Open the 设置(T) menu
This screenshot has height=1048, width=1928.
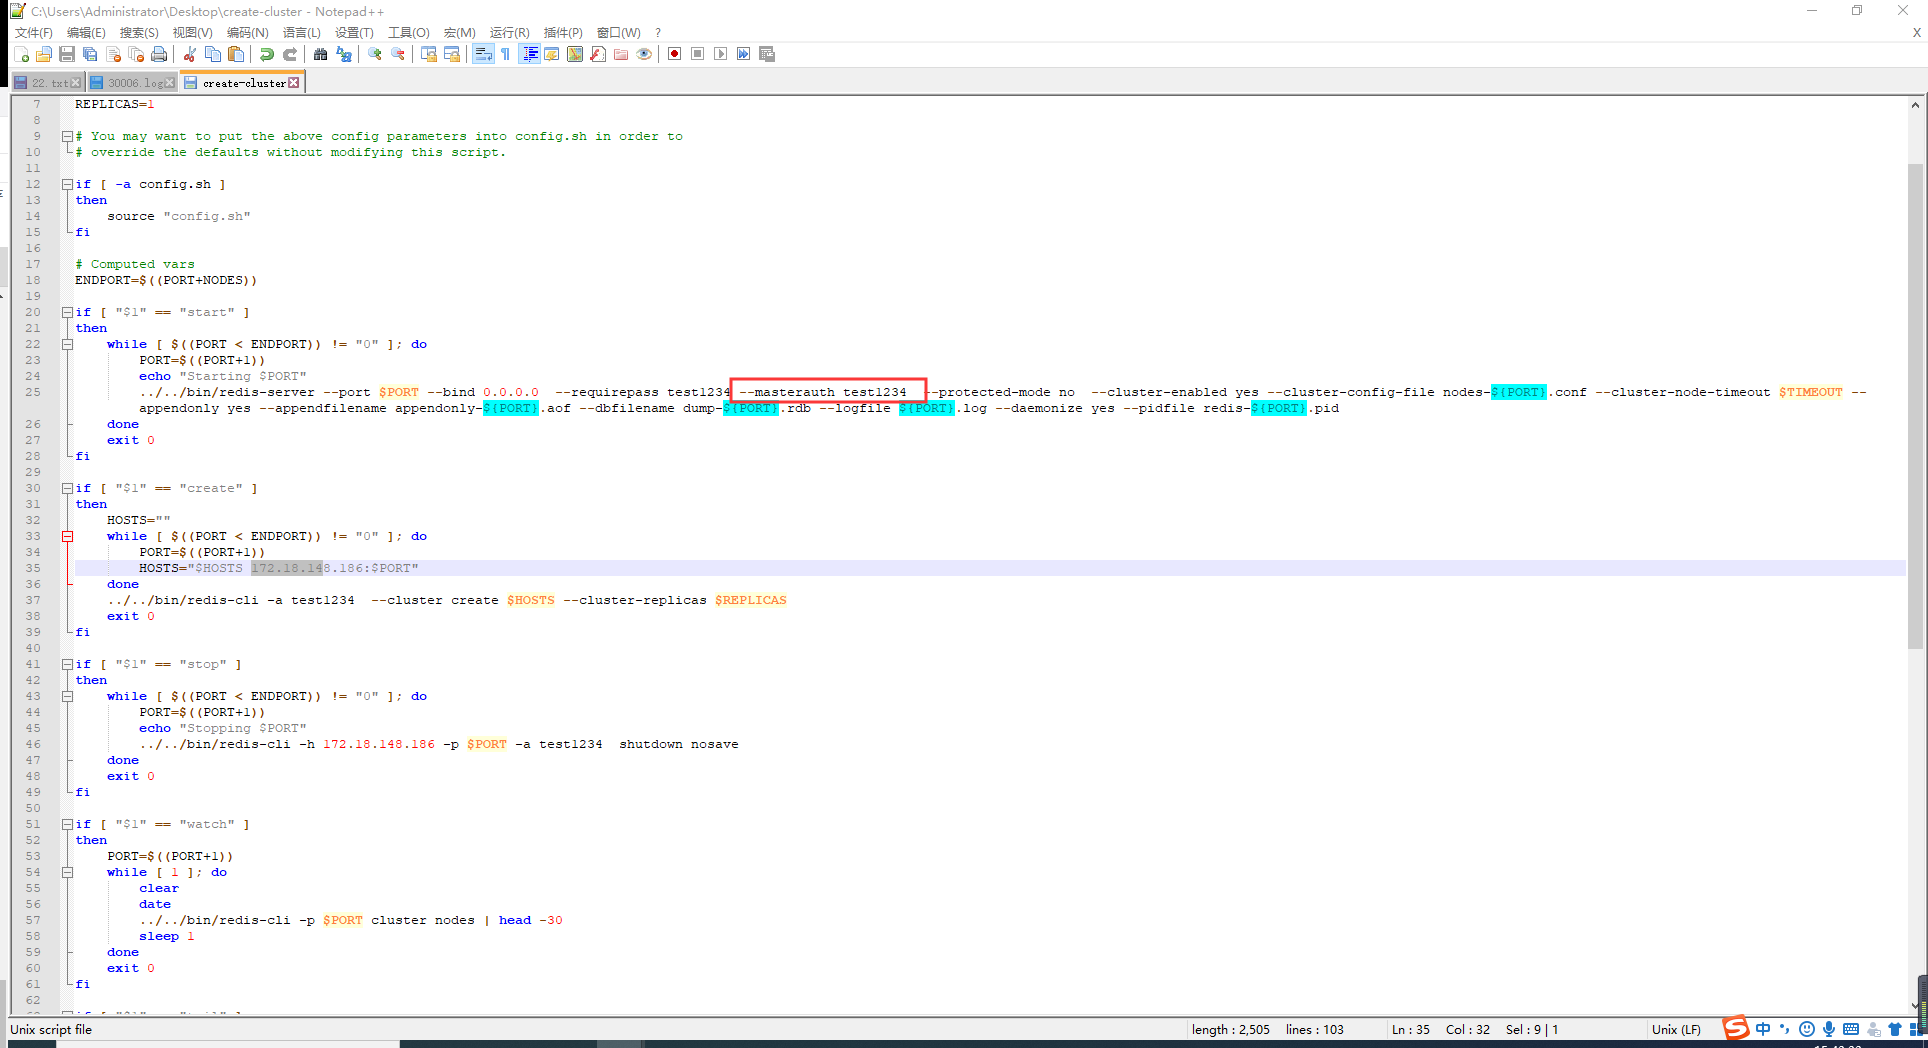pos(354,33)
